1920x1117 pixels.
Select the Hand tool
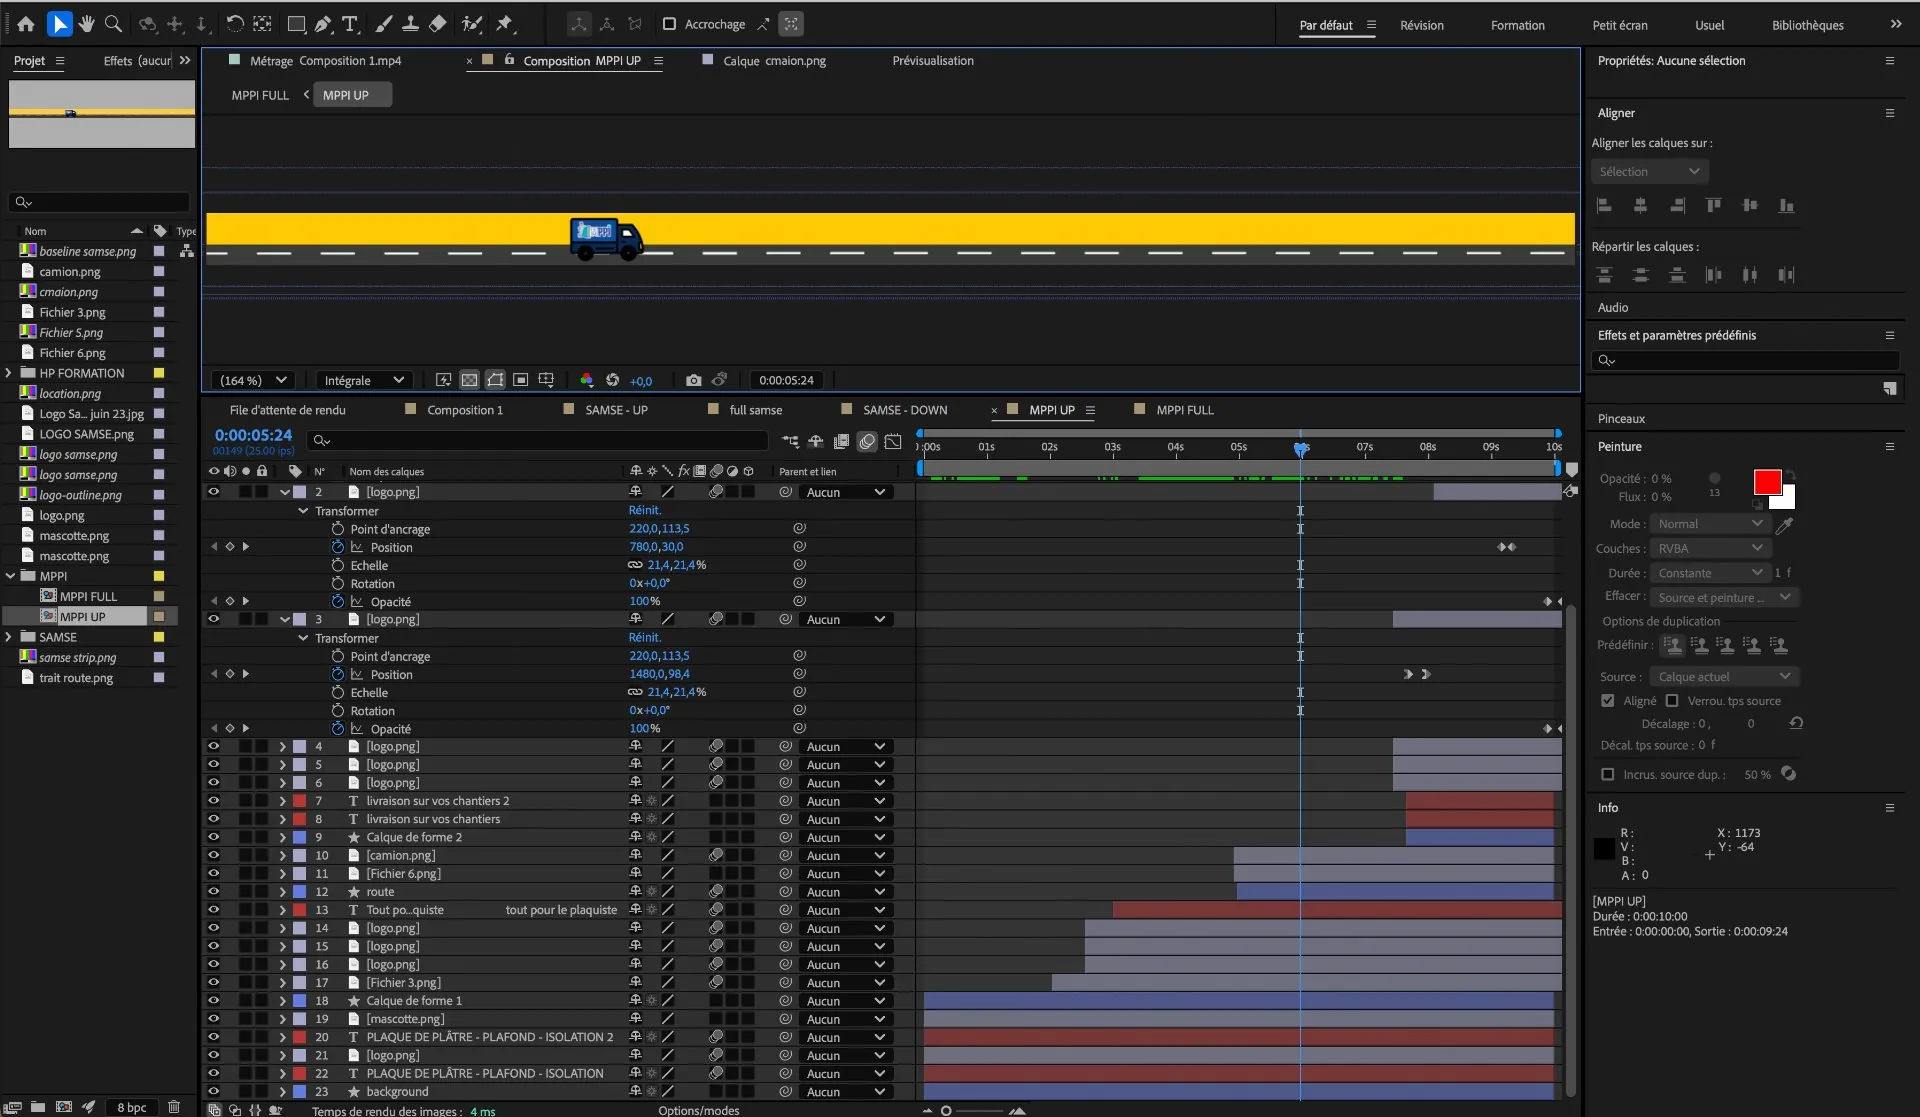pyautogui.click(x=87, y=23)
